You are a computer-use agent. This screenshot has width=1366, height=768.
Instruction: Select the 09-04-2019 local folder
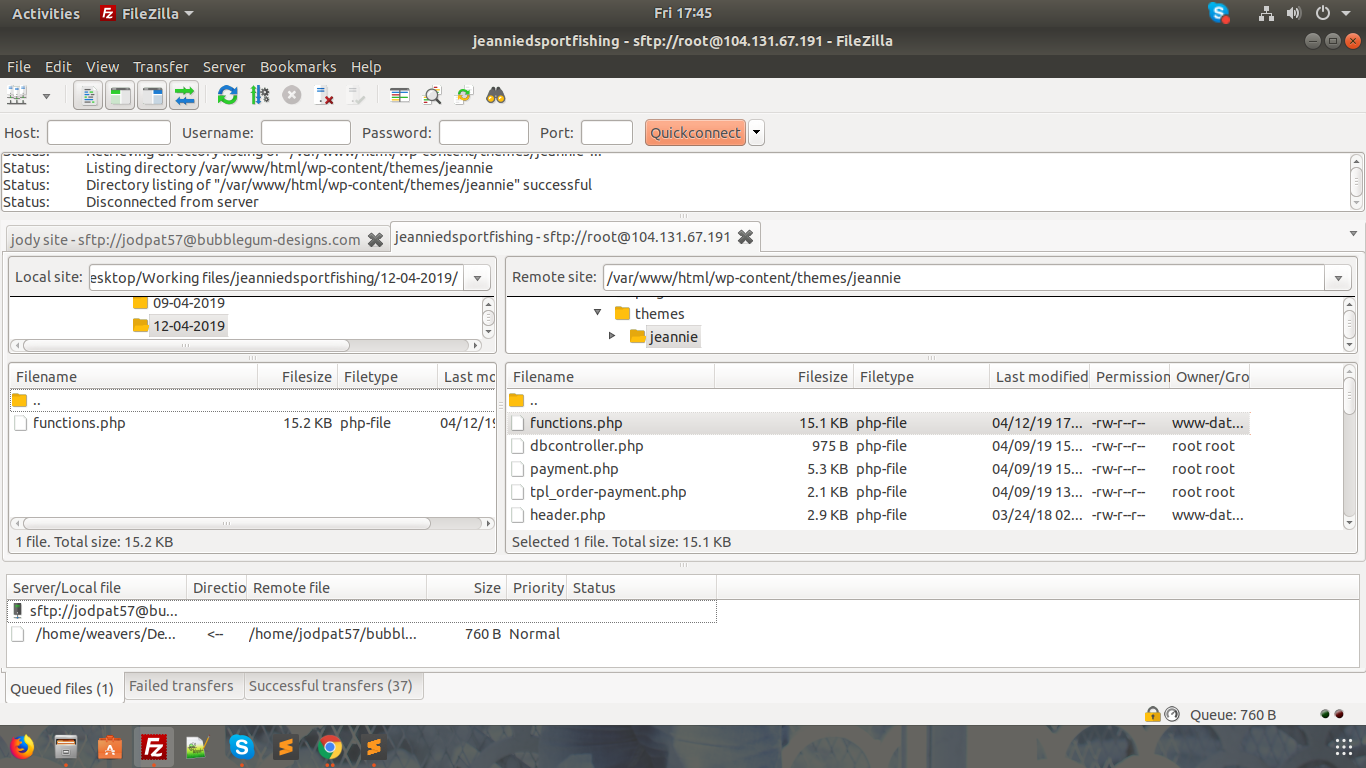point(188,303)
